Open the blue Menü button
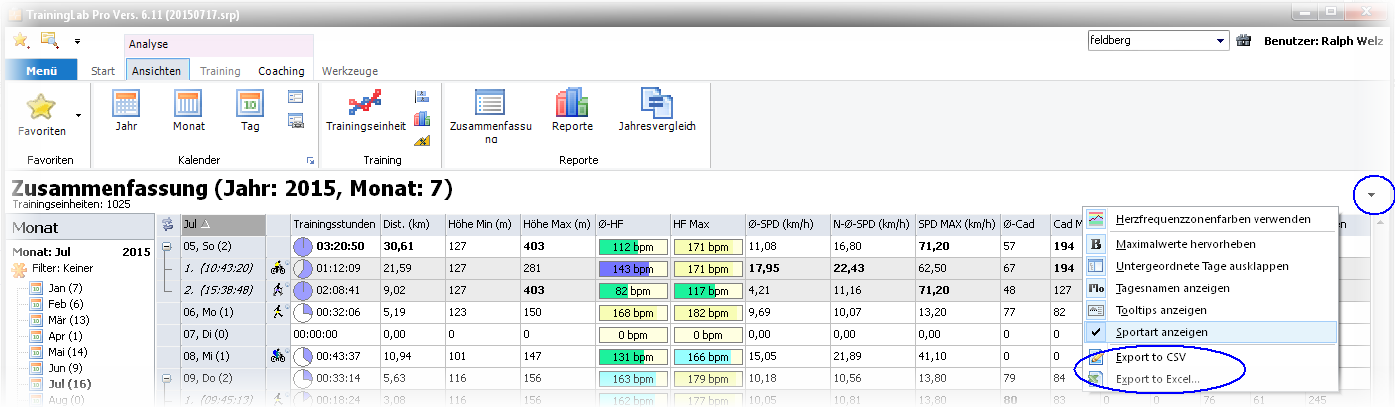The height and width of the screenshot is (407, 1395). [41, 71]
